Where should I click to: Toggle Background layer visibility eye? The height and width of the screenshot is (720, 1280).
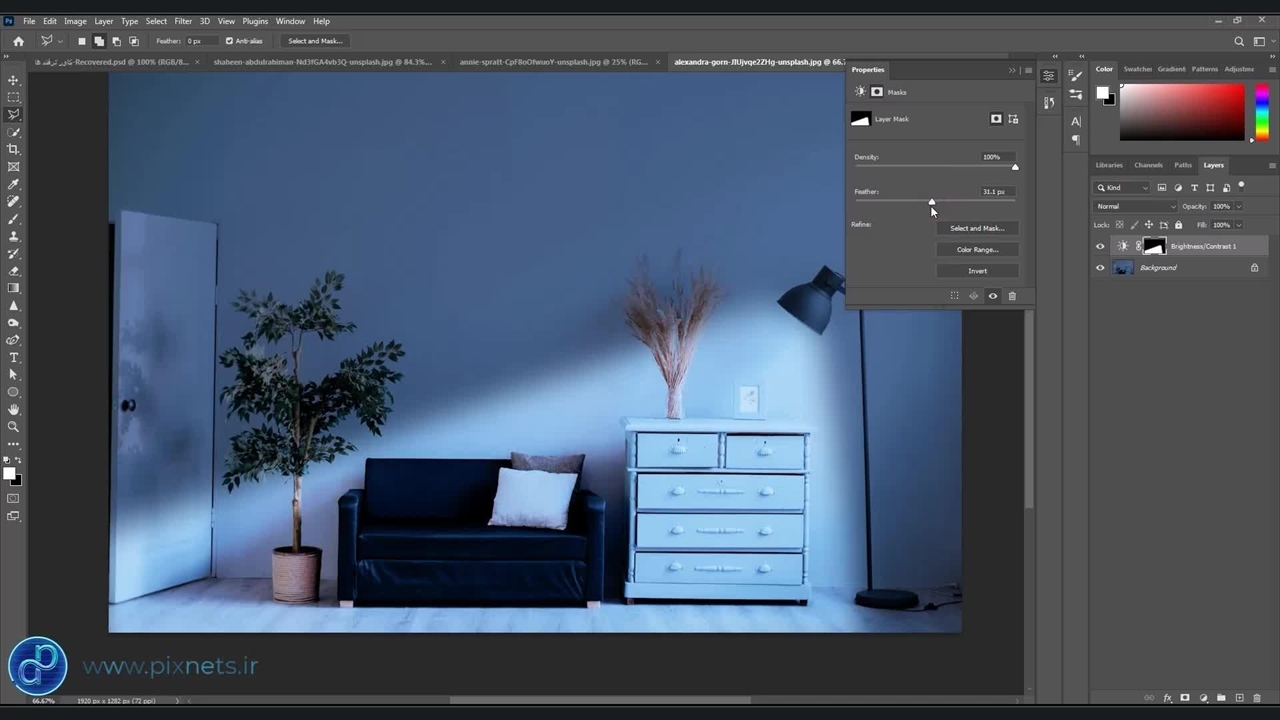[x=1100, y=268]
